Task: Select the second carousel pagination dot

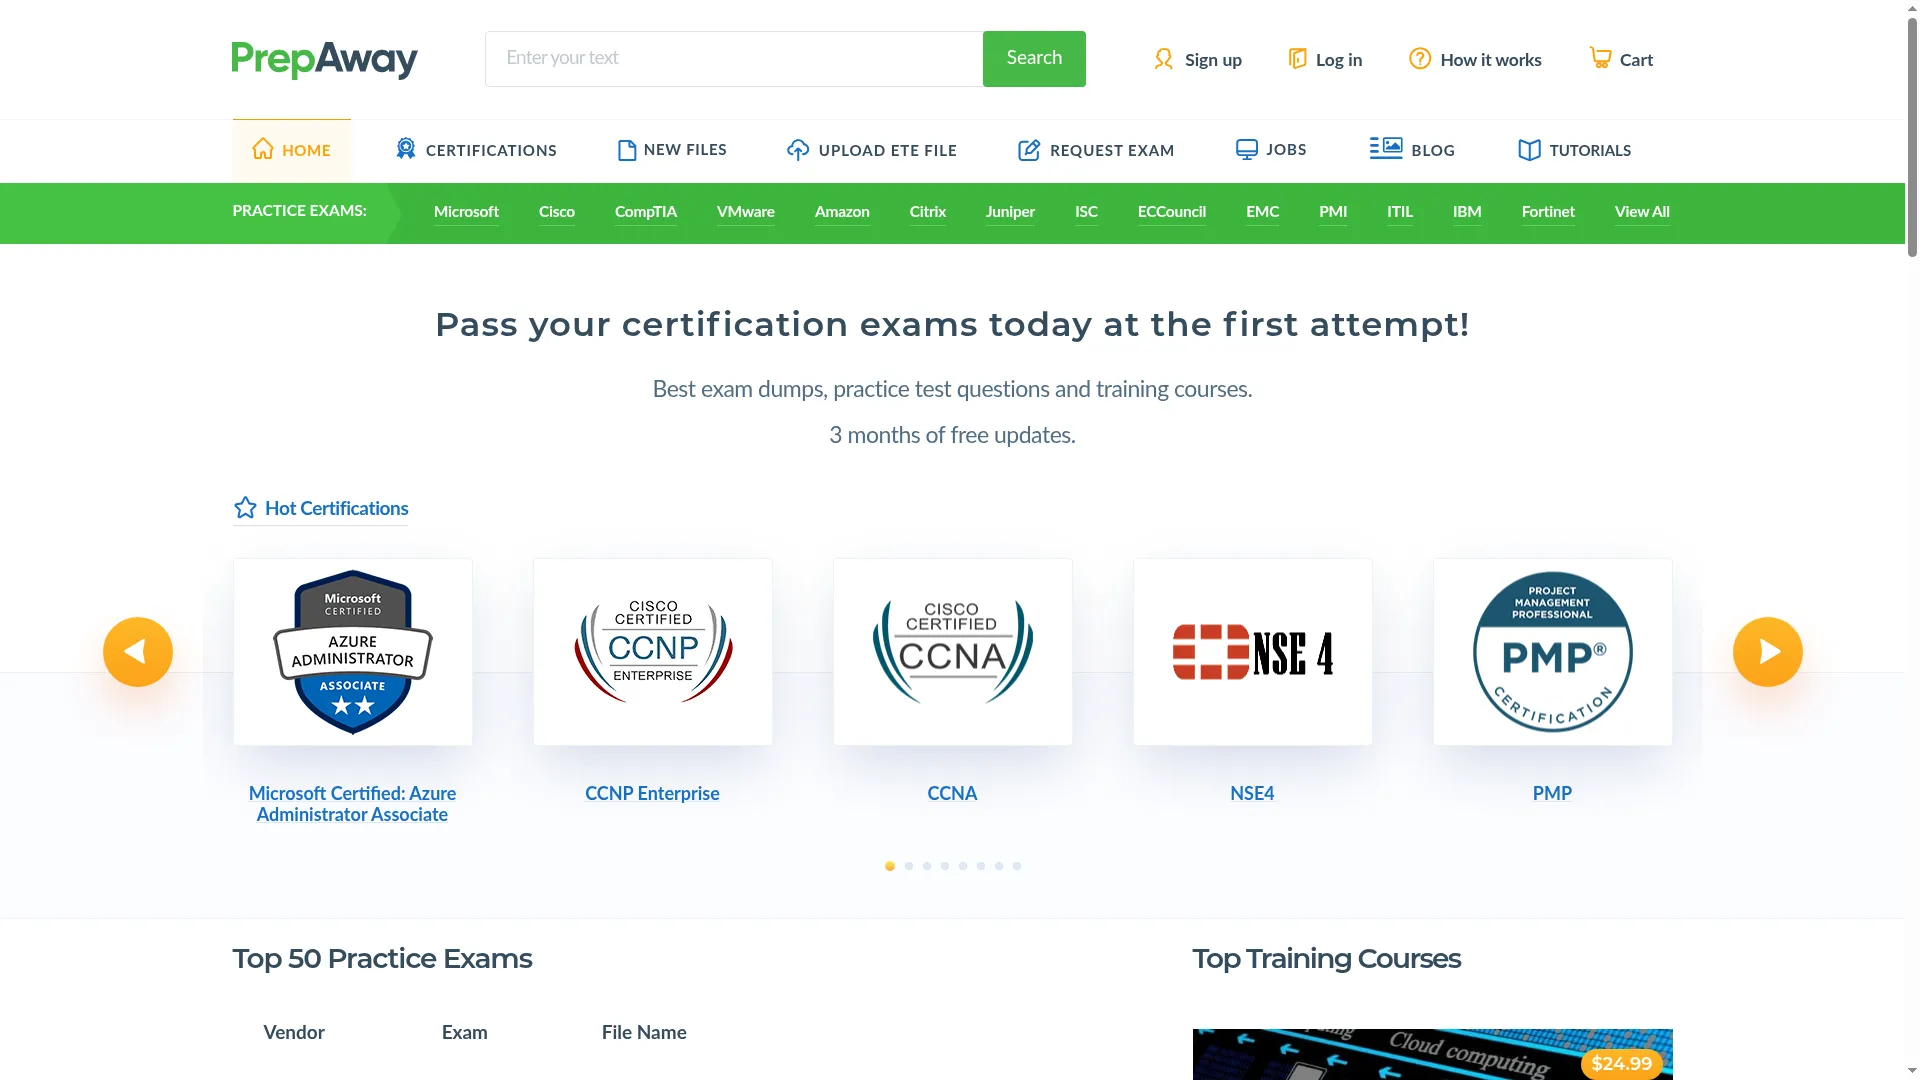Action: (x=909, y=866)
